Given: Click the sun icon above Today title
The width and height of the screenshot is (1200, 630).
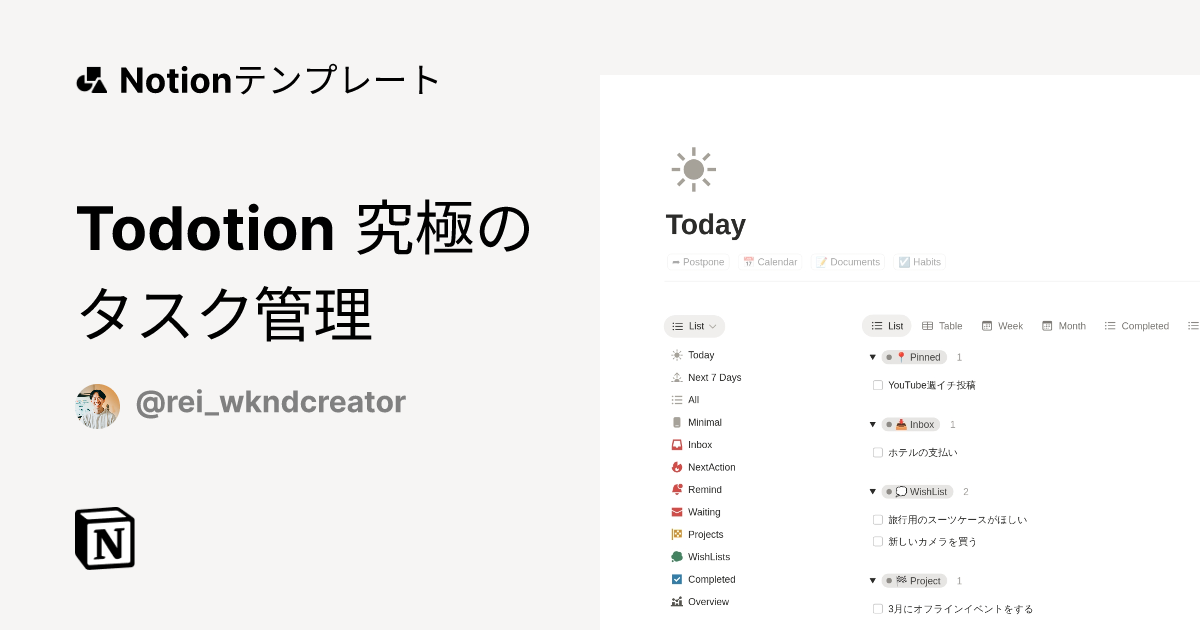Looking at the screenshot, I should pos(693,169).
